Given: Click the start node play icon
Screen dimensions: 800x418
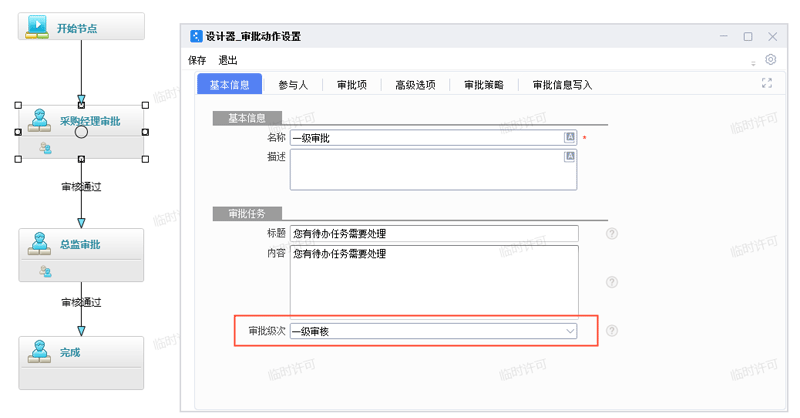Looking at the screenshot, I should click(x=37, y=27).
